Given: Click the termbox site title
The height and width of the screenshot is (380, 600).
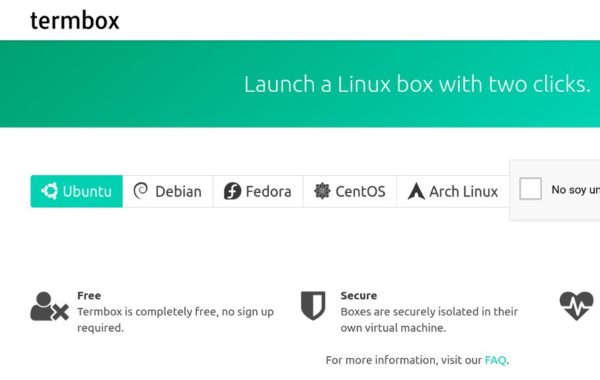Looking at the screenshot, I should [75, 21].
